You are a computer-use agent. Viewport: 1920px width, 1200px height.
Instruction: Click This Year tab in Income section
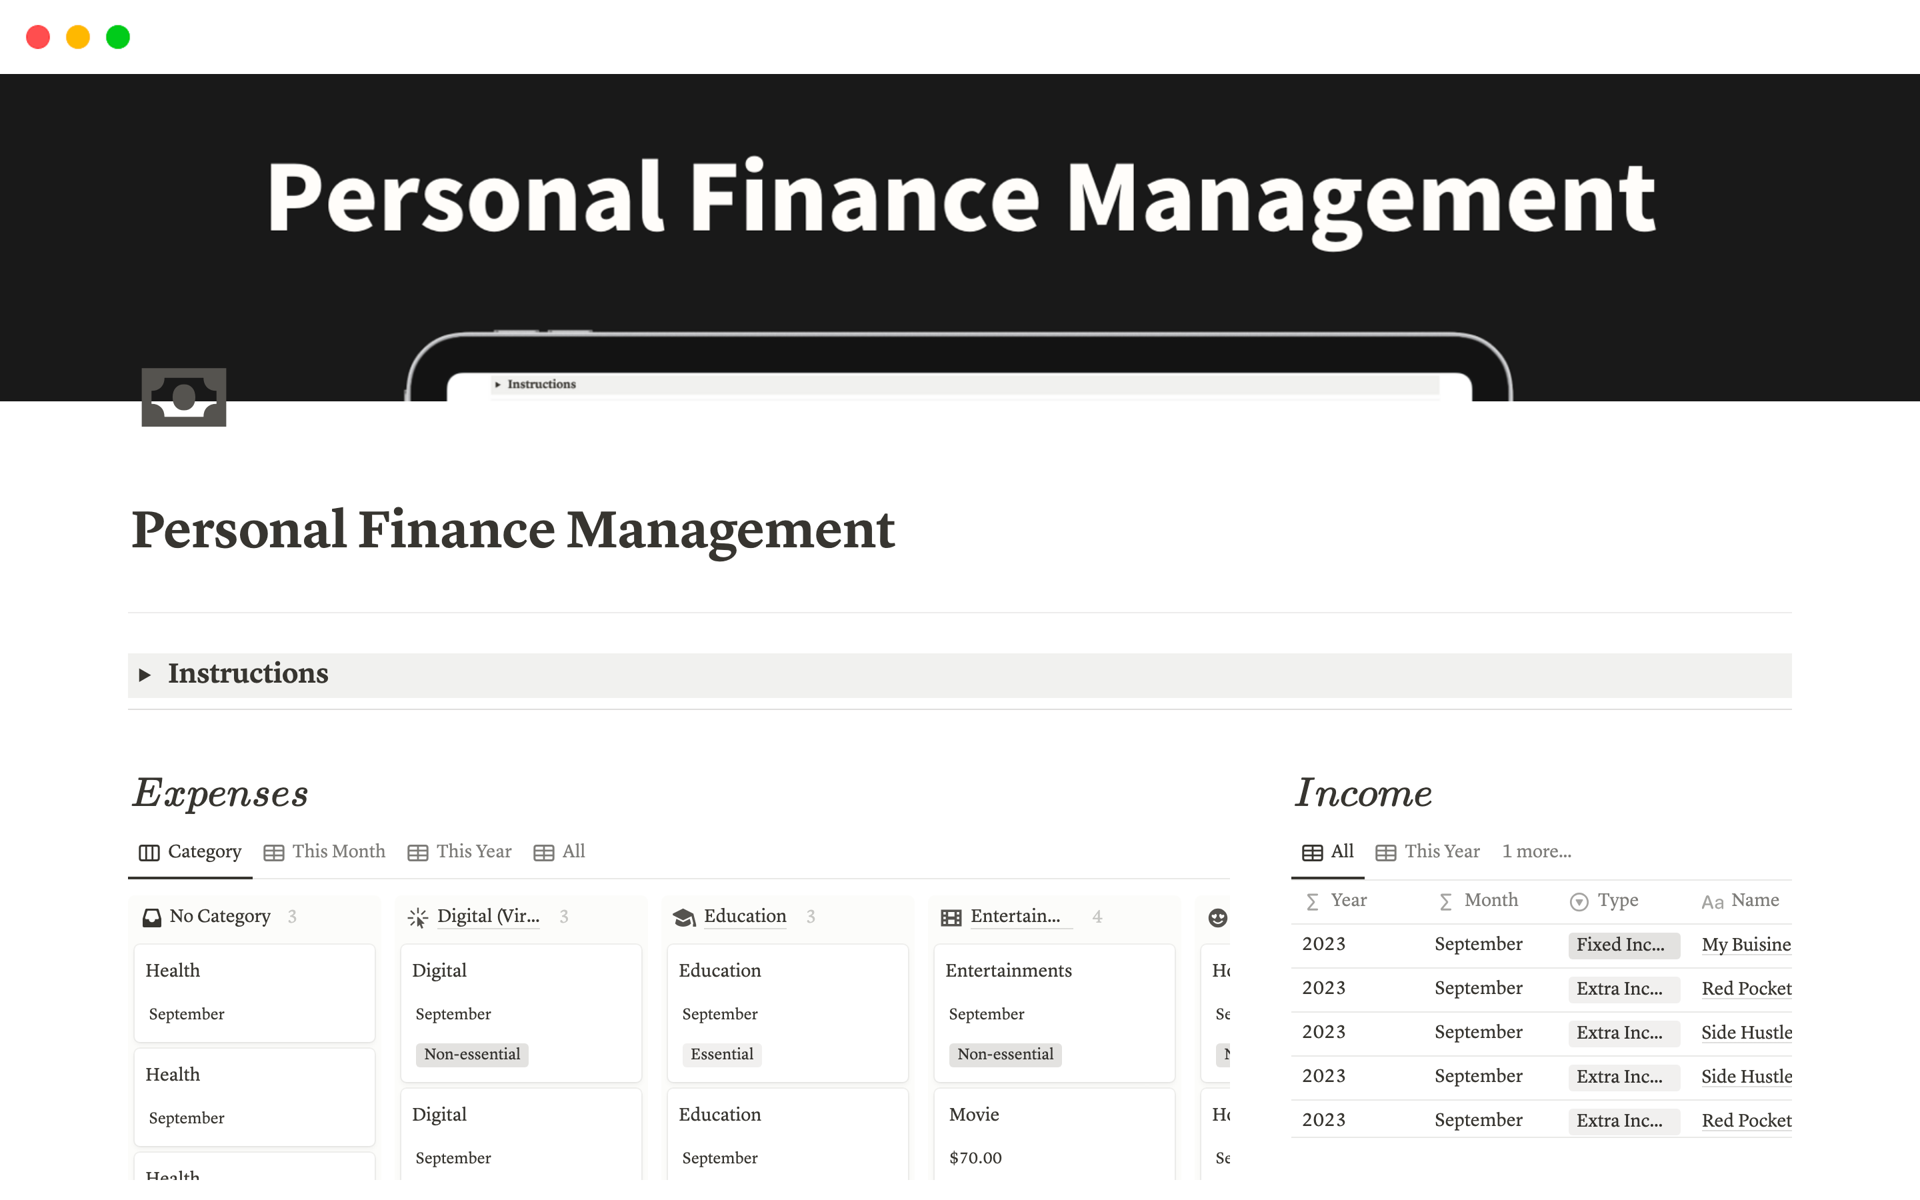[1438, 850]
